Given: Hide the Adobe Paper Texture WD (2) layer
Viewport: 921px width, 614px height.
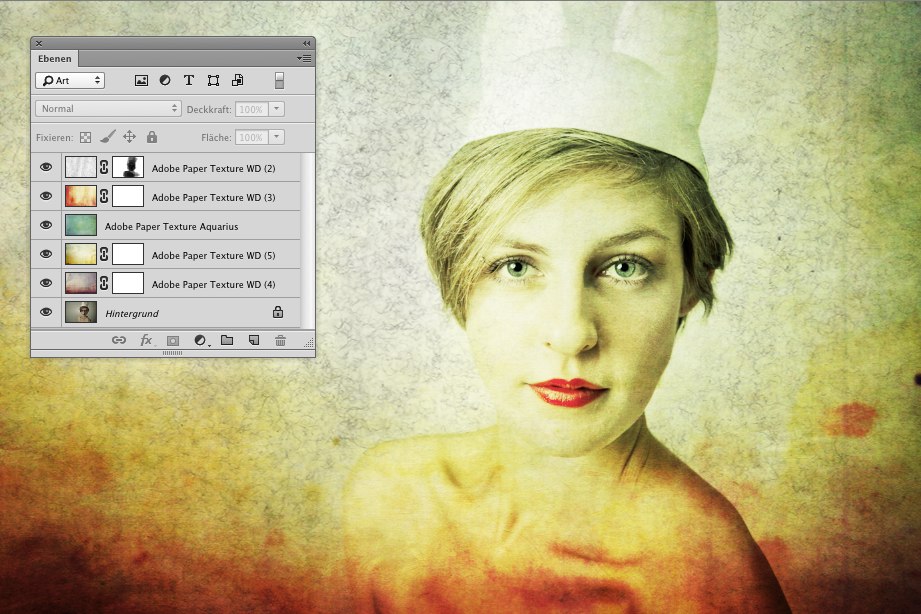Looking at the screenshot, I should click(46, 168).
